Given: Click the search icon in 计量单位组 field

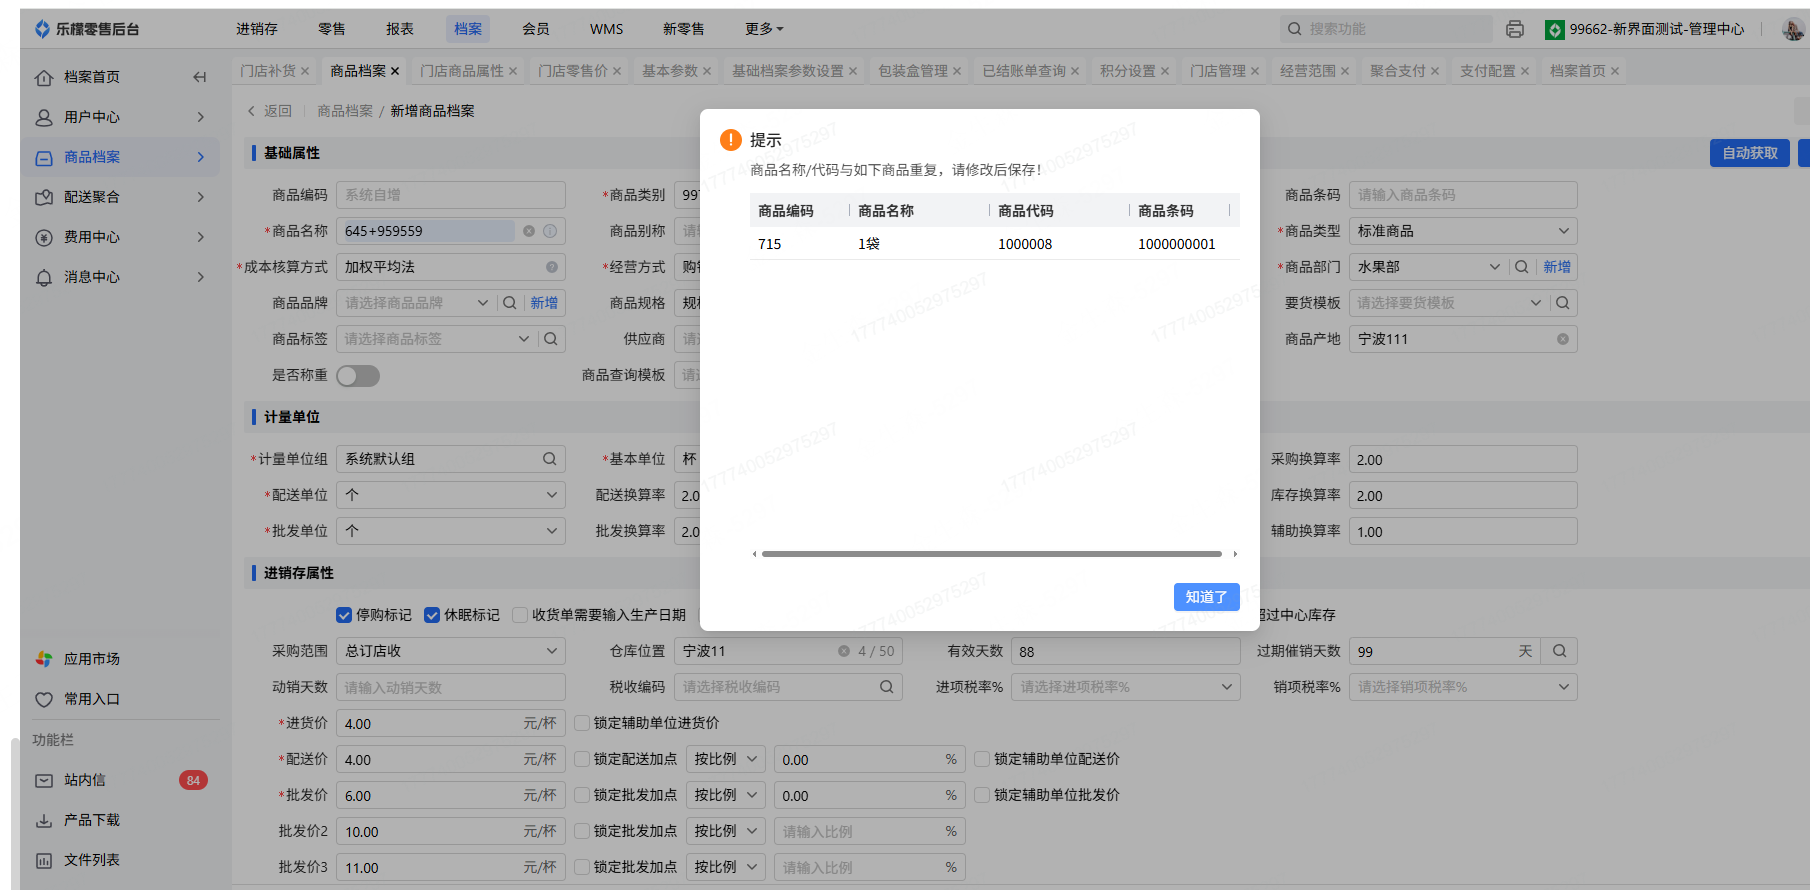Looking at the screenshot, I should [549, 459].
